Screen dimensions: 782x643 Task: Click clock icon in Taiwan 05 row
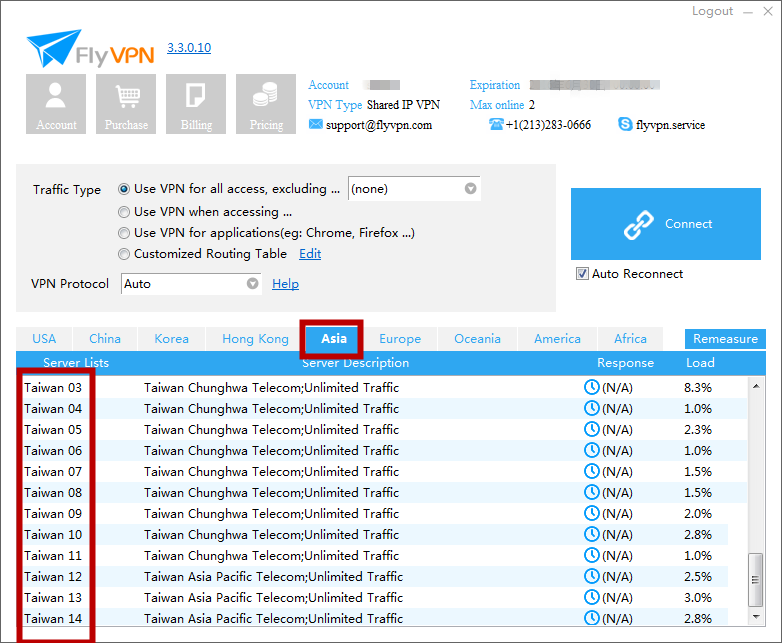[x=591, y=429]
